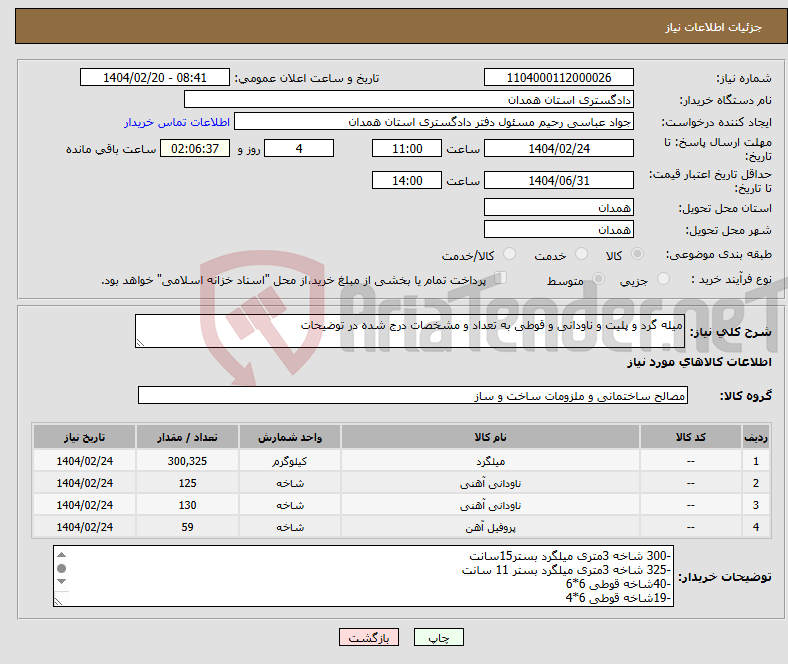
Task: Click the واحد شمارش column header
Action: (290, 437)
